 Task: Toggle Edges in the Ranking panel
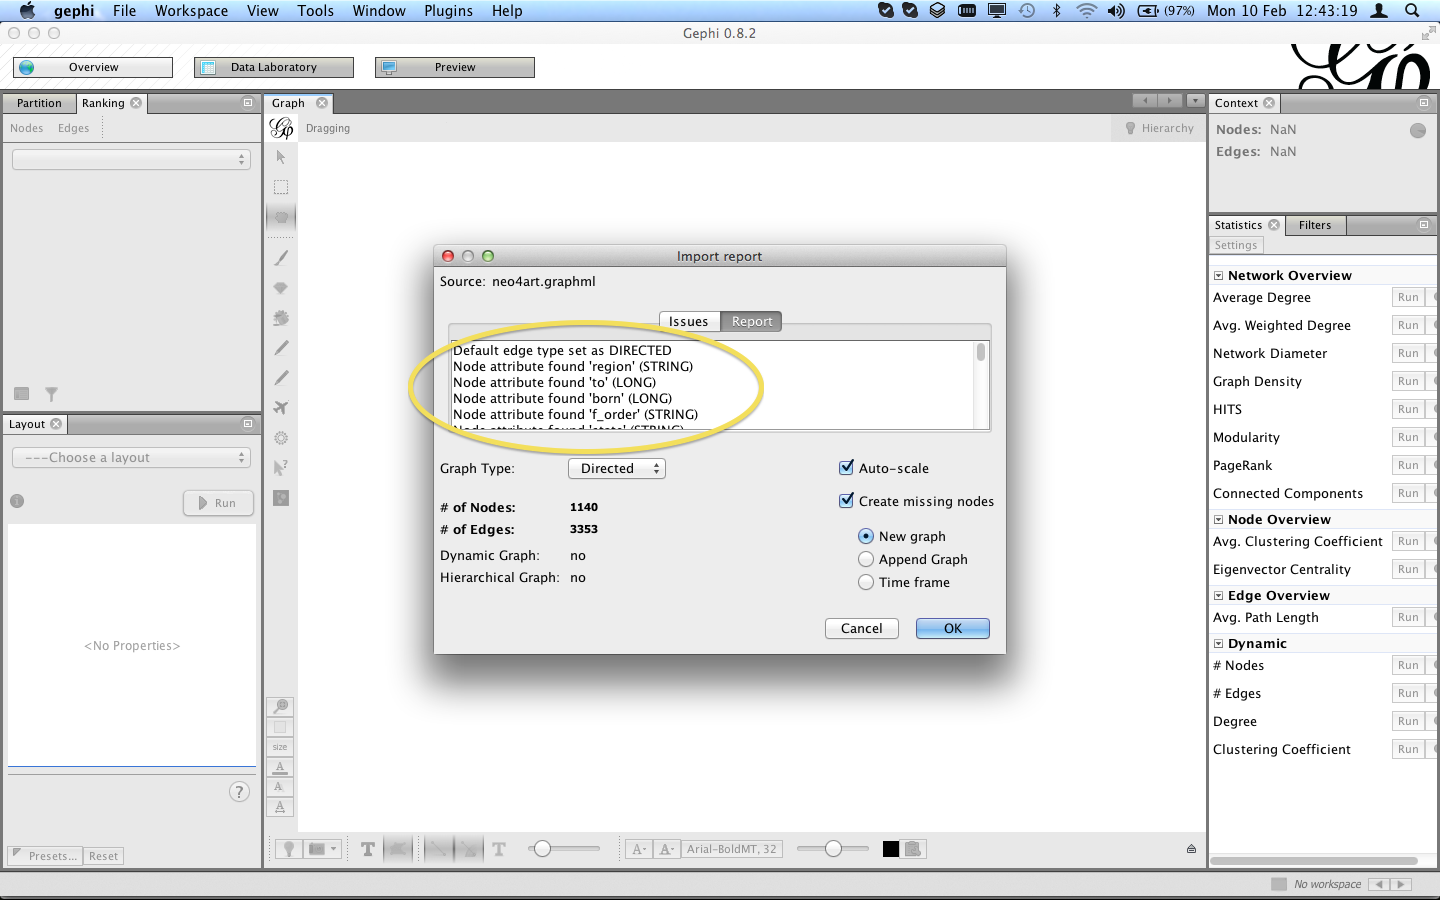coord(73,128)
